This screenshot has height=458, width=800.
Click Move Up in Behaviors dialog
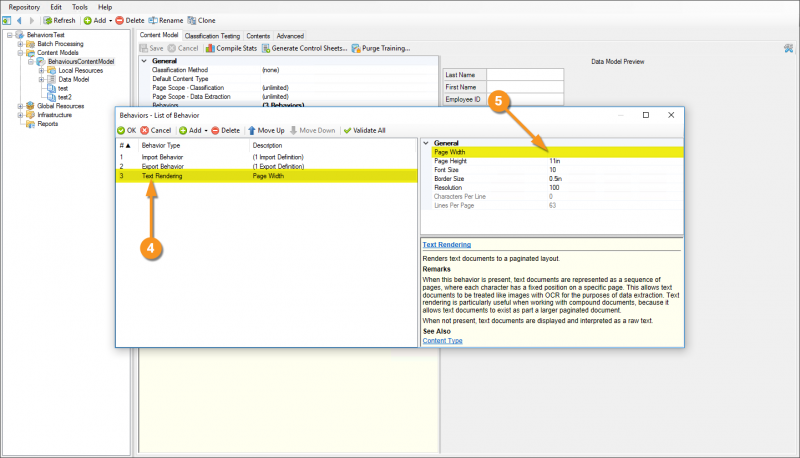click(266, 130)
